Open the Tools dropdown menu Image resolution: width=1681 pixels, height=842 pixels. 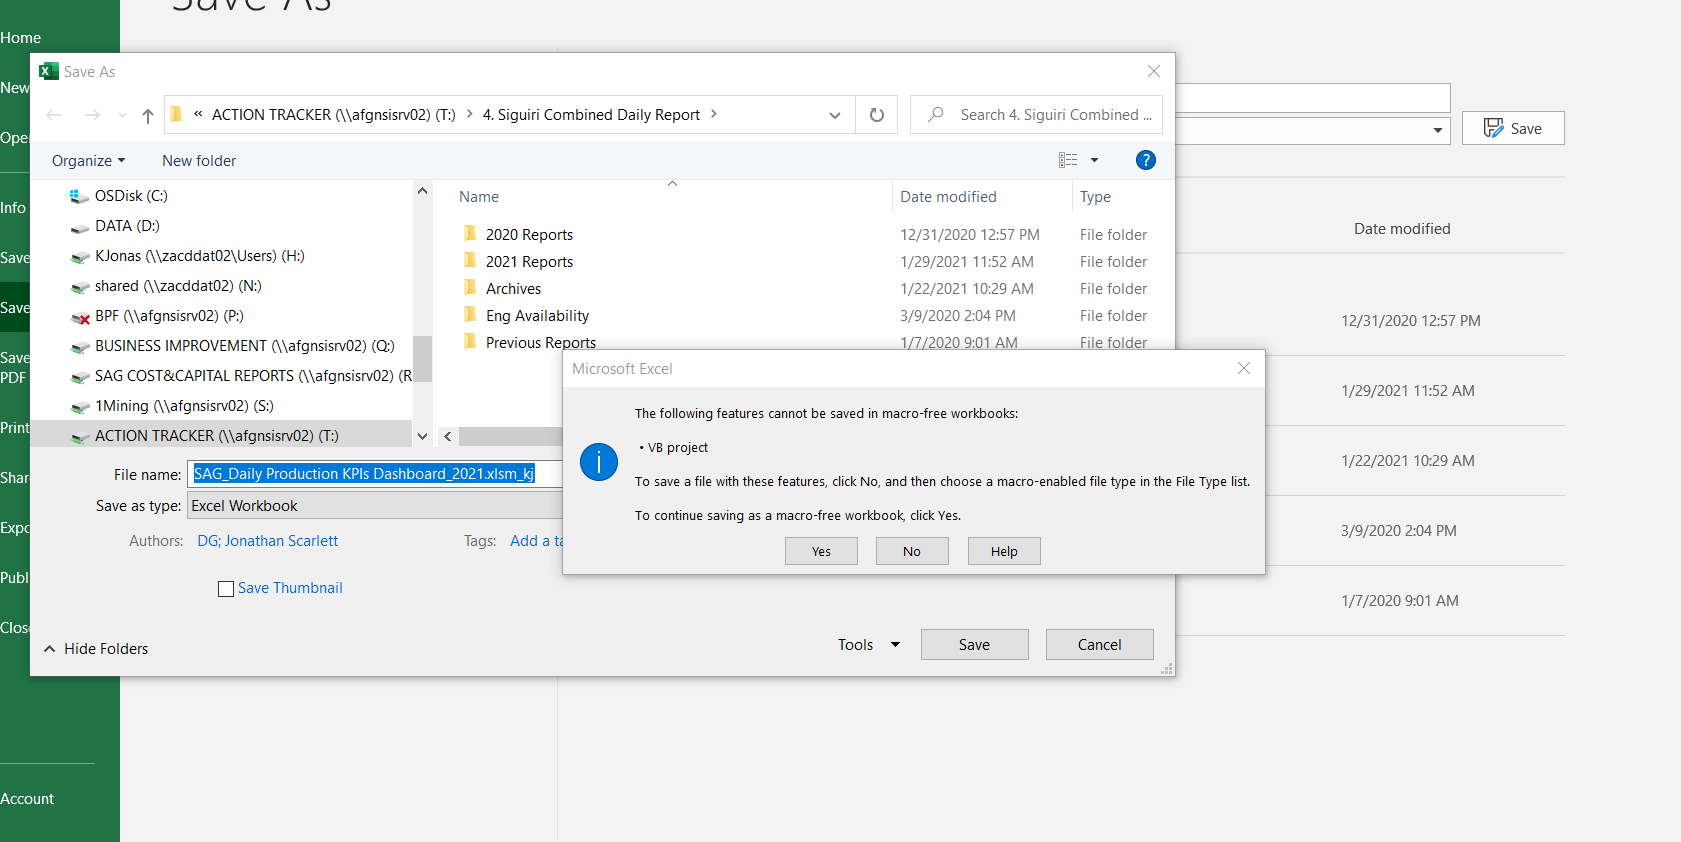869,645
